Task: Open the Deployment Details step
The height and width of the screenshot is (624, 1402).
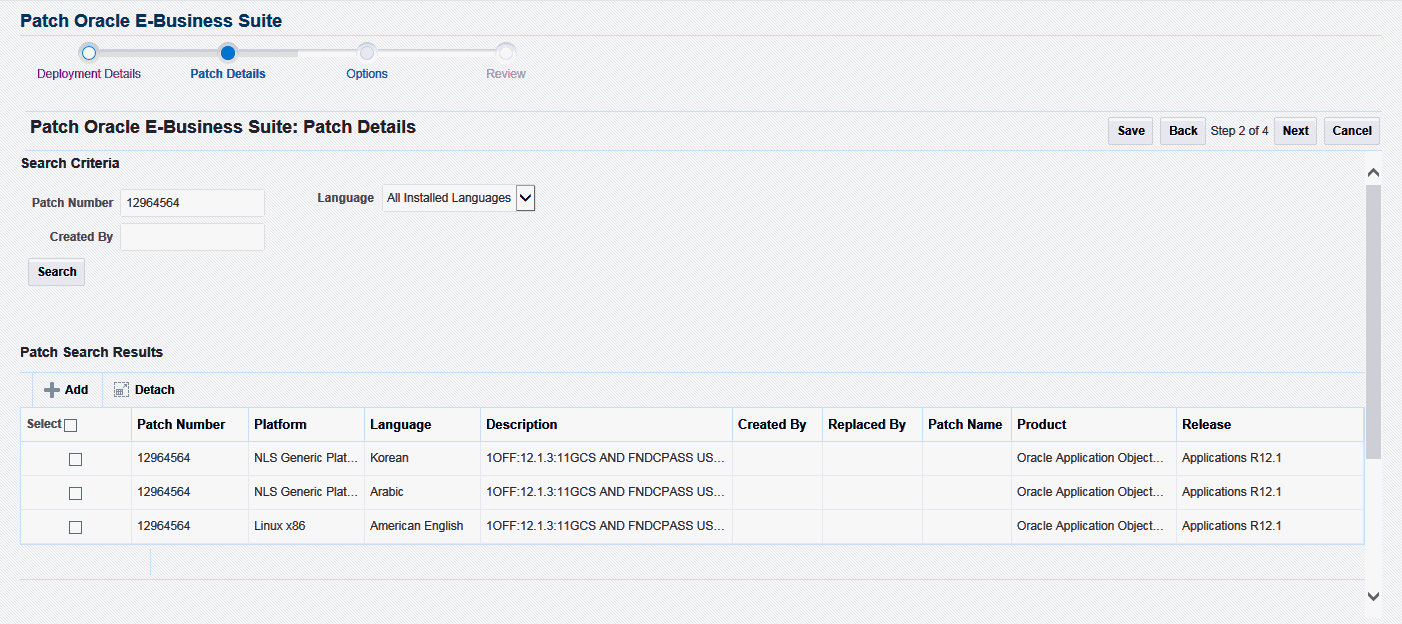Action: [89, 74]
